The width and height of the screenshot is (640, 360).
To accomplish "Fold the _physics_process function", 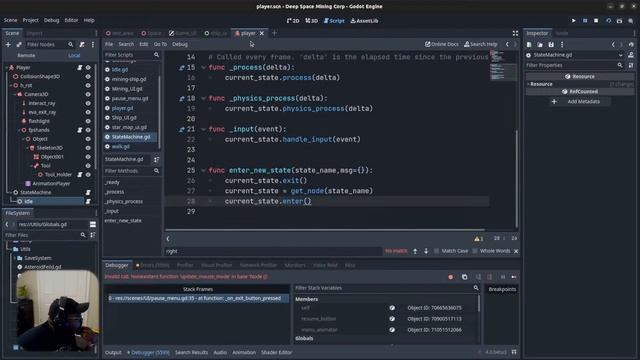I will (x=203, y=98).
